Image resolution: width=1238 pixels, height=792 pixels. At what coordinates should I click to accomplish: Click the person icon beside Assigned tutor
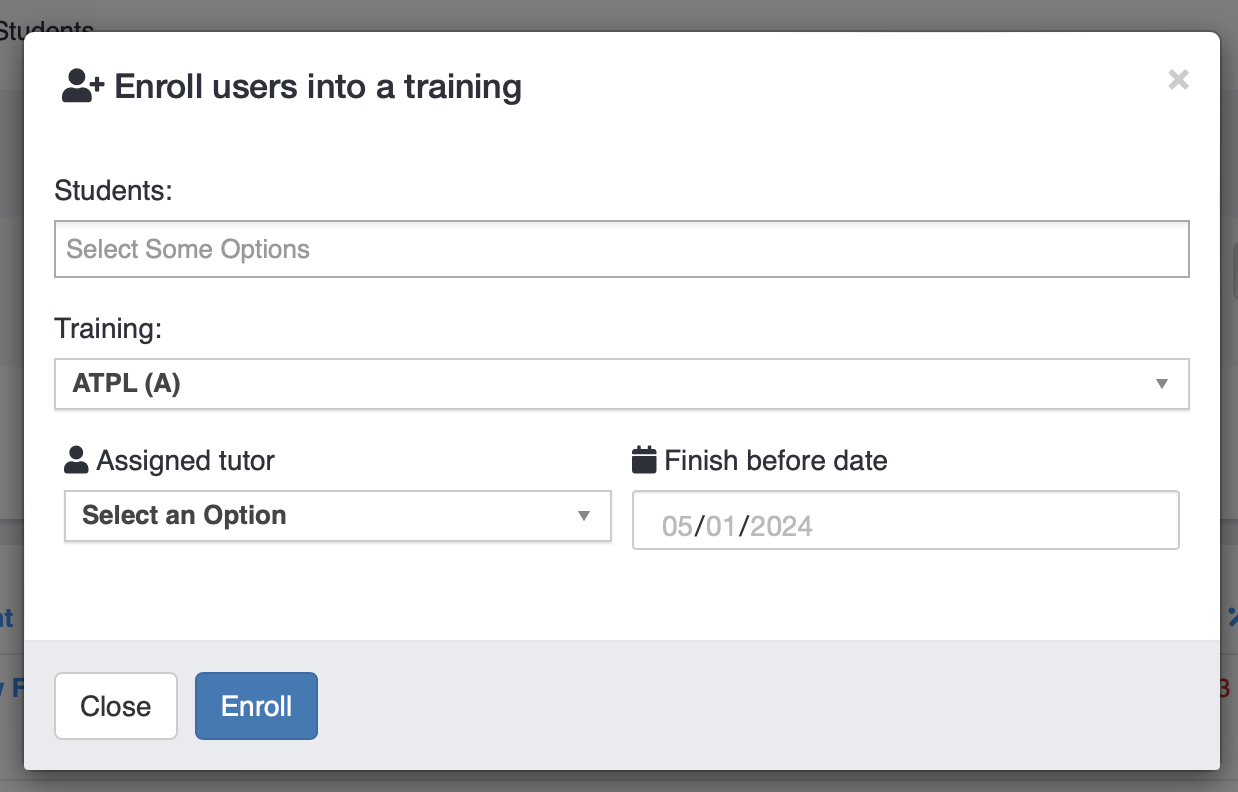pyautogui.click(x=76, y=461)
